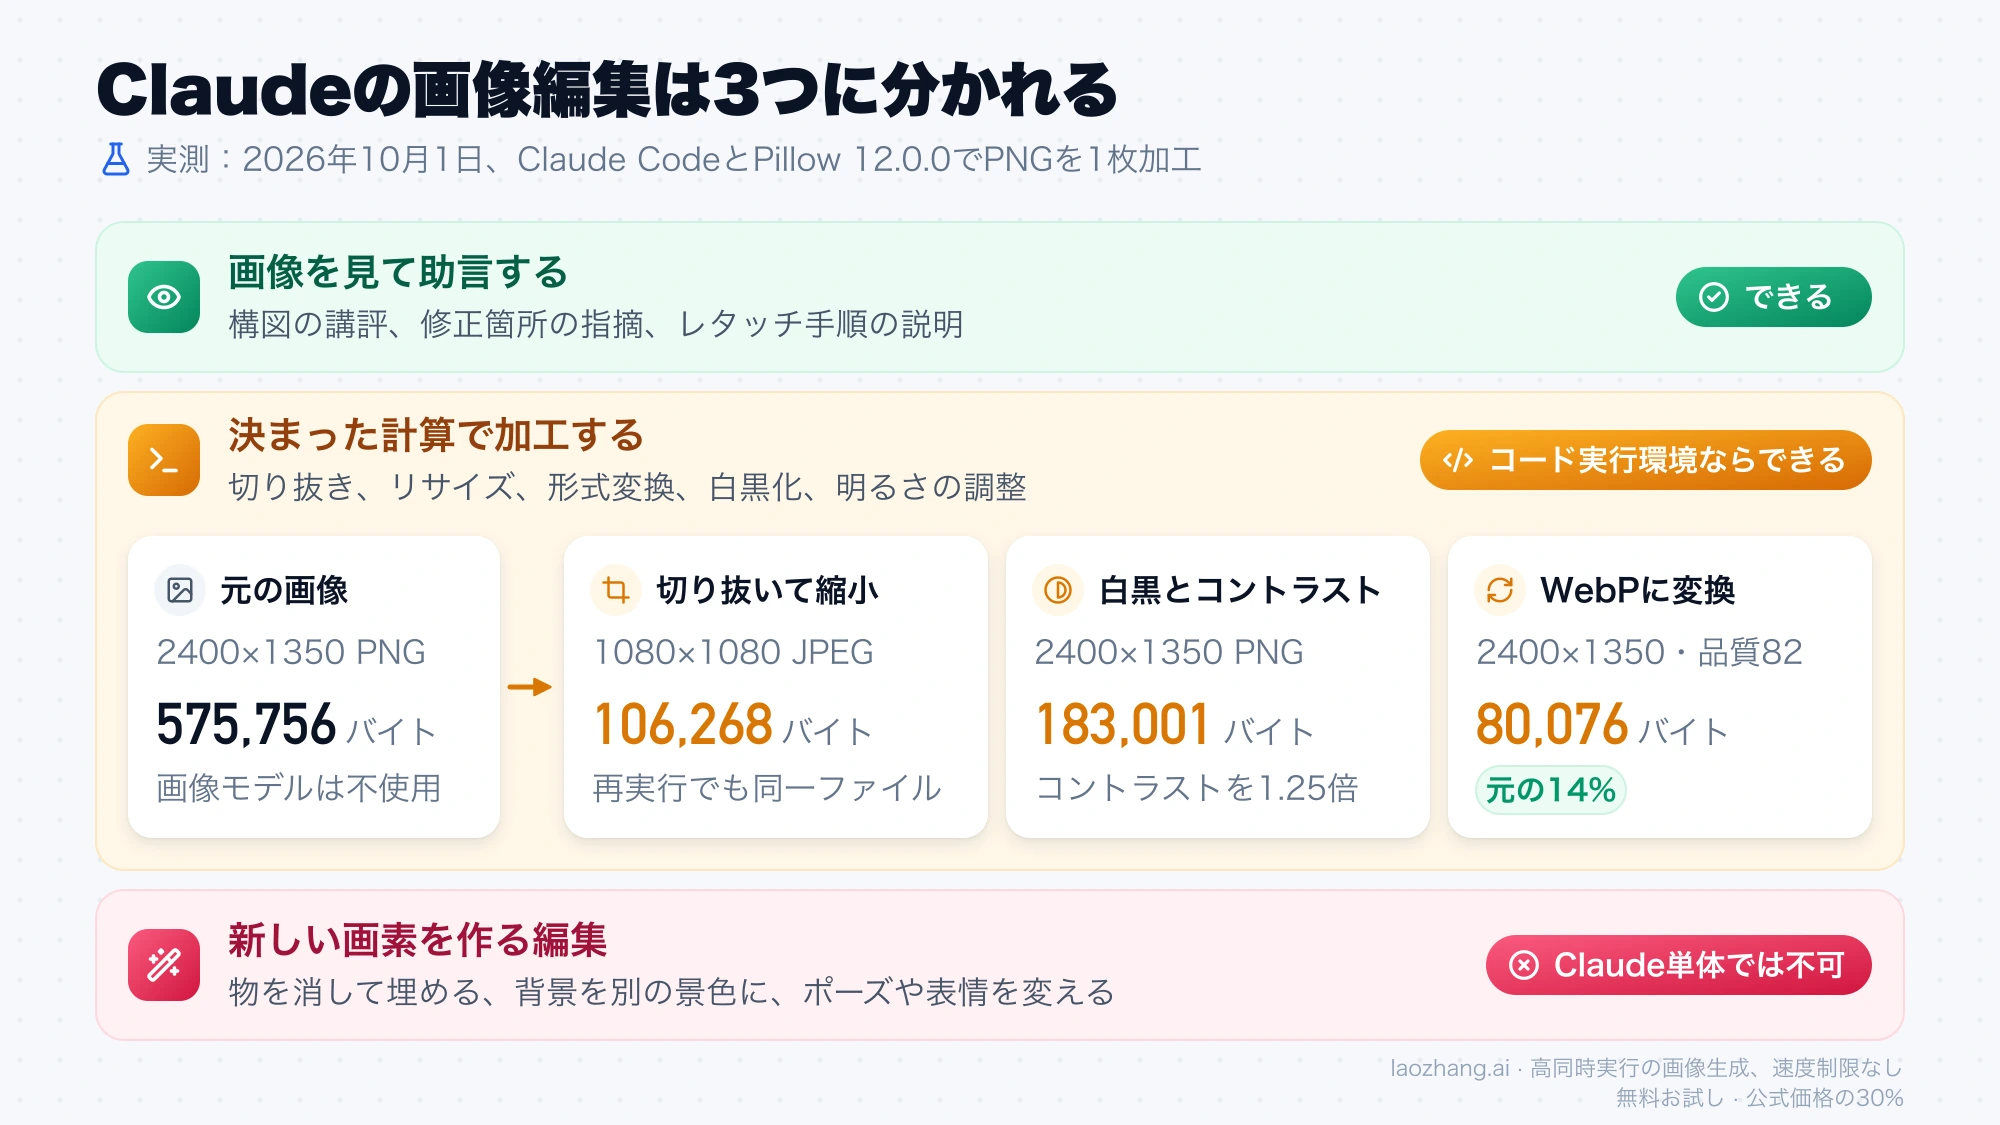Click the crop icon next to 切り抜いて縮小

coord(616,590)
